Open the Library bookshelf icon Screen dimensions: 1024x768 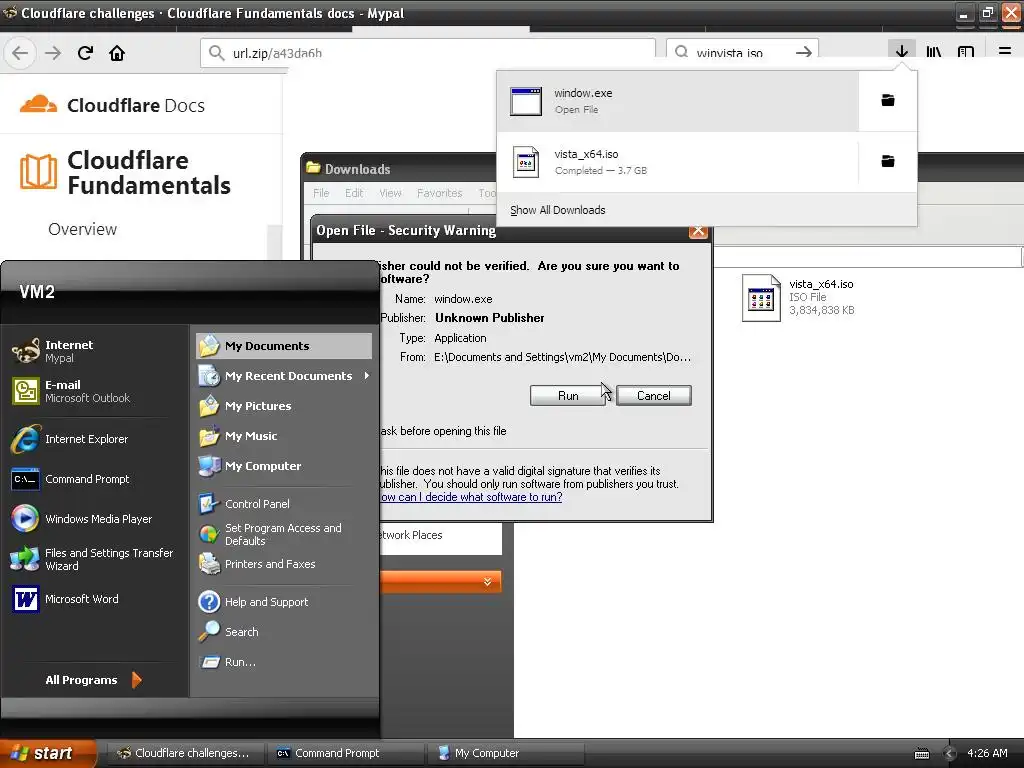934,52
